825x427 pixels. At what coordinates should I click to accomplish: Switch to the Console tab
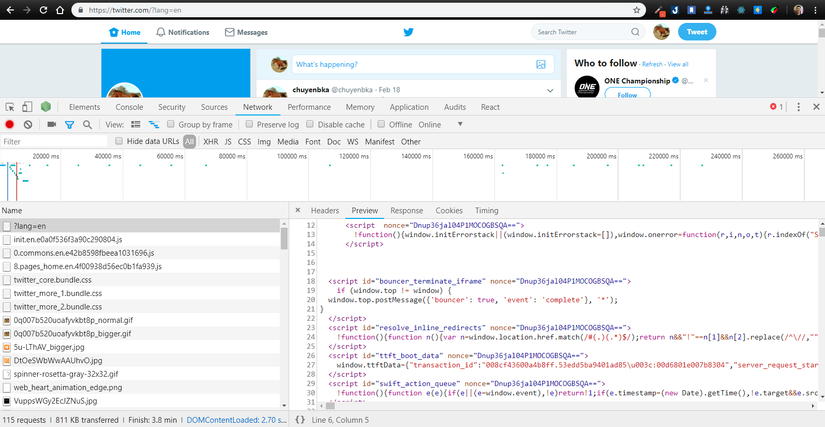(129, 107)
